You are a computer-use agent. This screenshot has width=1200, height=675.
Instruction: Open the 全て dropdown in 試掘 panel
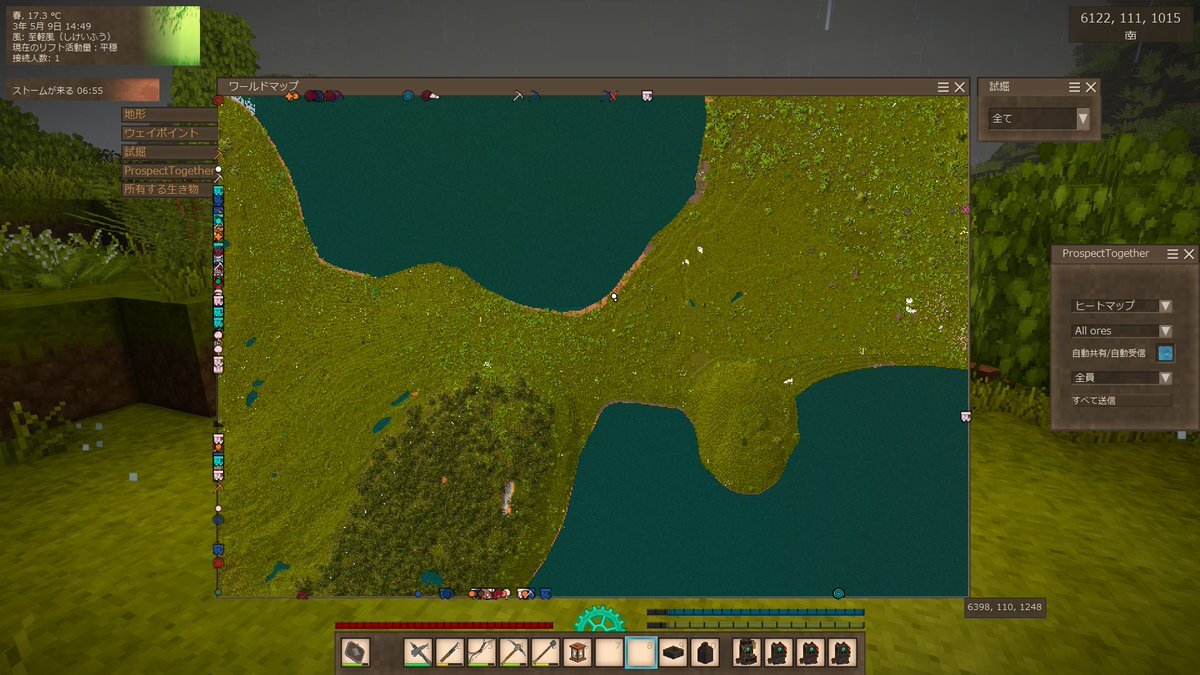pos(1039,118)
